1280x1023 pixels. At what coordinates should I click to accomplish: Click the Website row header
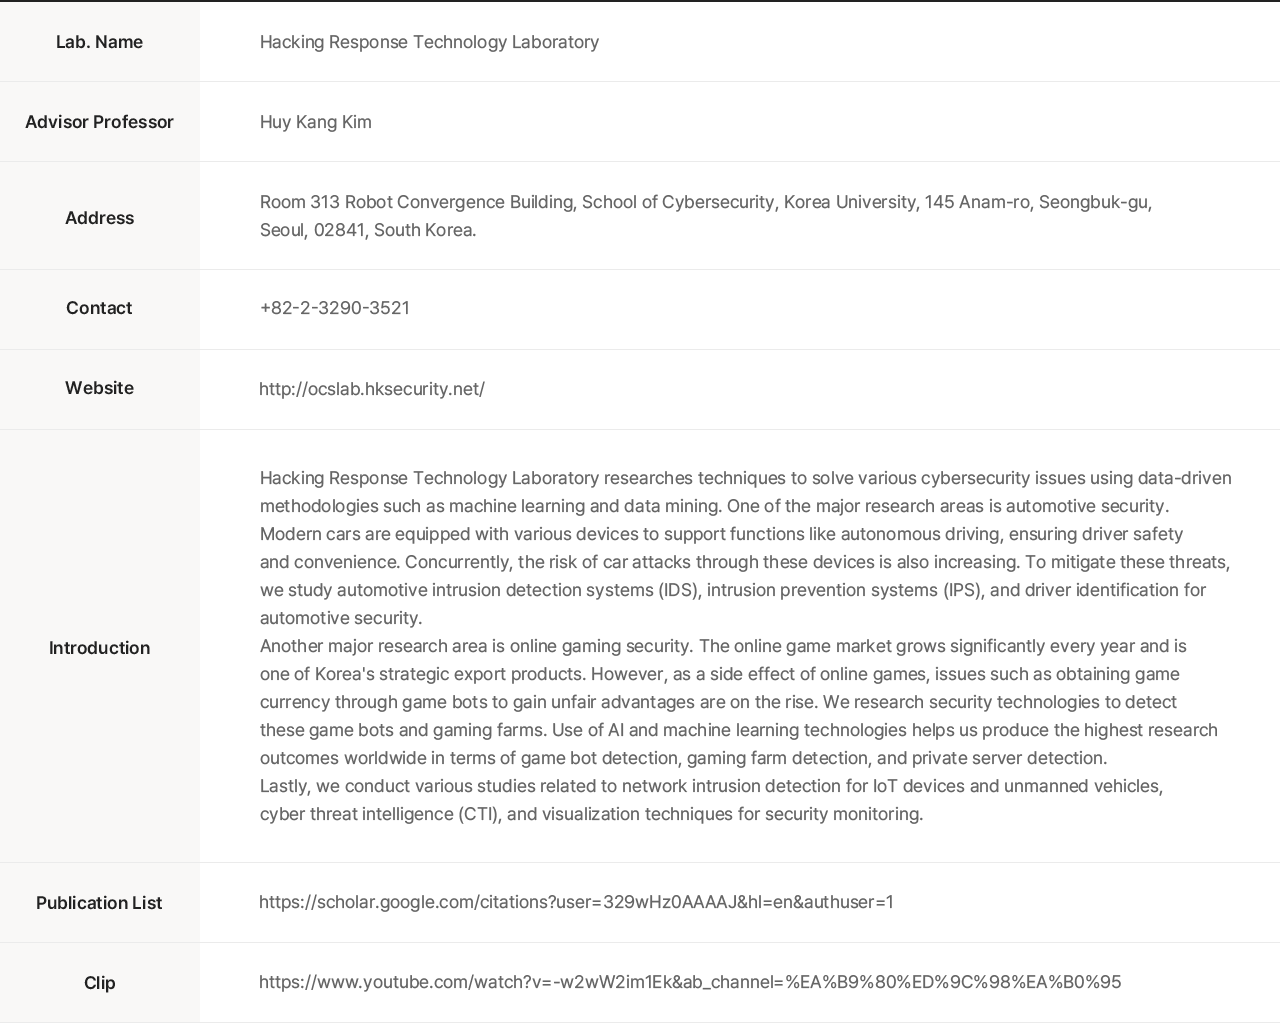coord(99,388)
